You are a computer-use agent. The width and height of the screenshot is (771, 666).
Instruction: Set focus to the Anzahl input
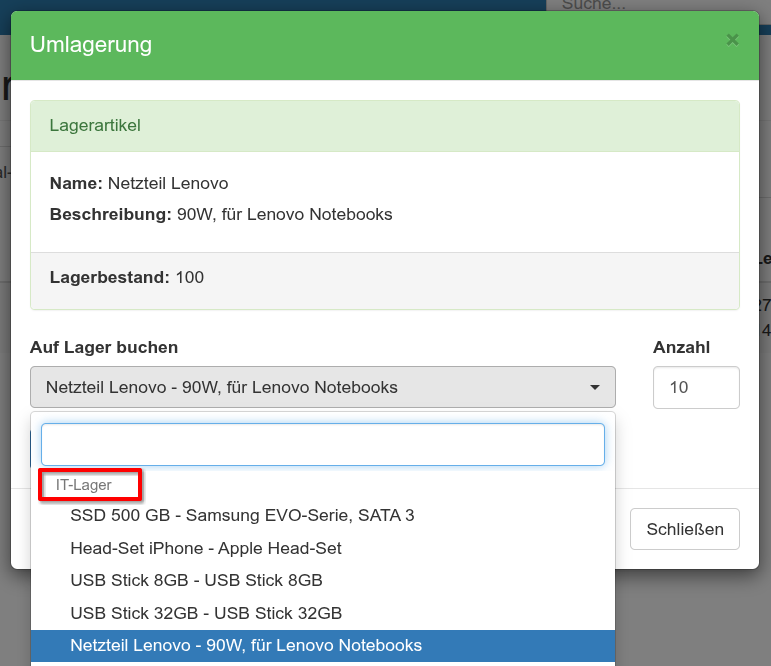[x=696, y=387]
